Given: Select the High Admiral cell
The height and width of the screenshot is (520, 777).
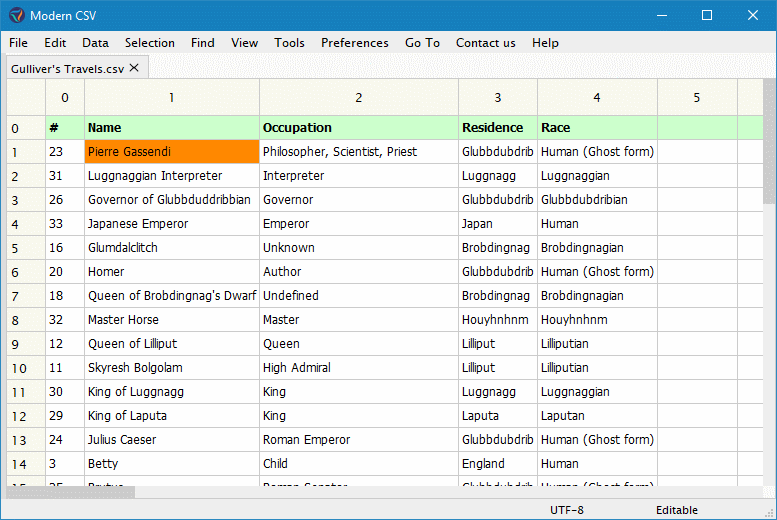Looking at the screenshot, I should pos(358,368).
